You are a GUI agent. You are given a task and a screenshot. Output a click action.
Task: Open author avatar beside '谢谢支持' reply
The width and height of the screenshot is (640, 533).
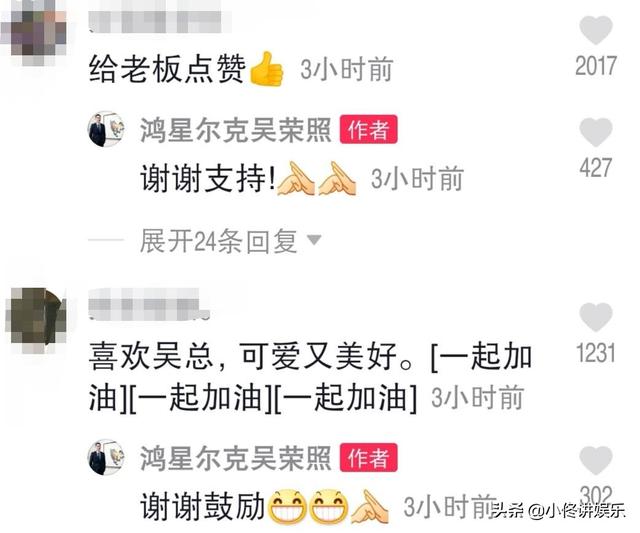[x=106, y=129]
